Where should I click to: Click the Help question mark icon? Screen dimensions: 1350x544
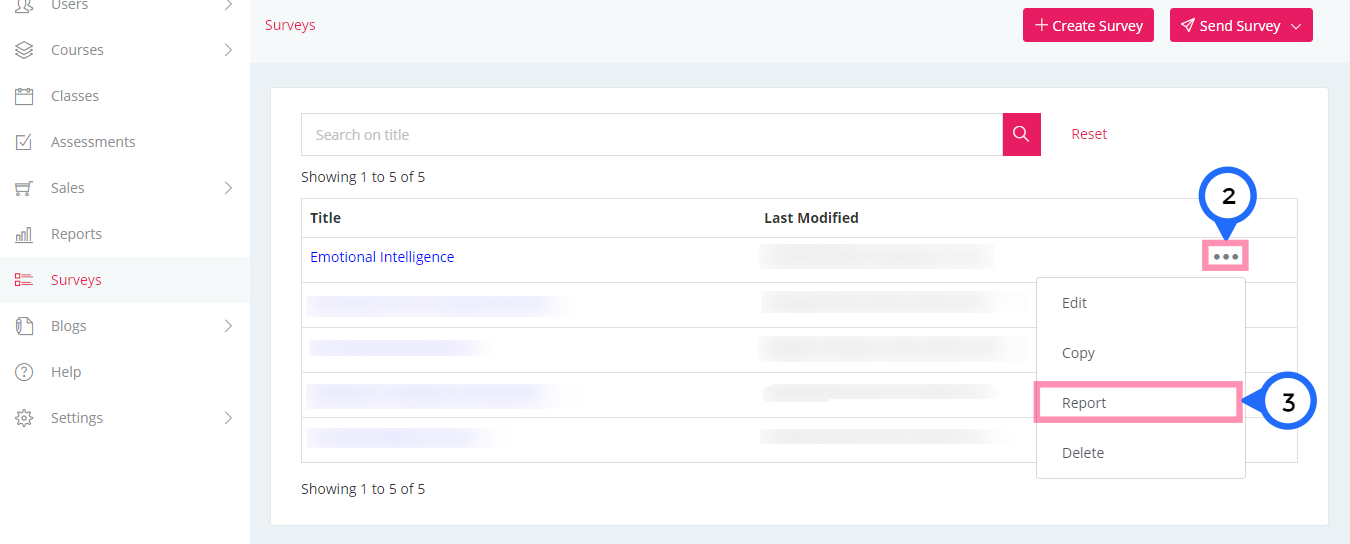pyautogui.click(x=24, y=372)
